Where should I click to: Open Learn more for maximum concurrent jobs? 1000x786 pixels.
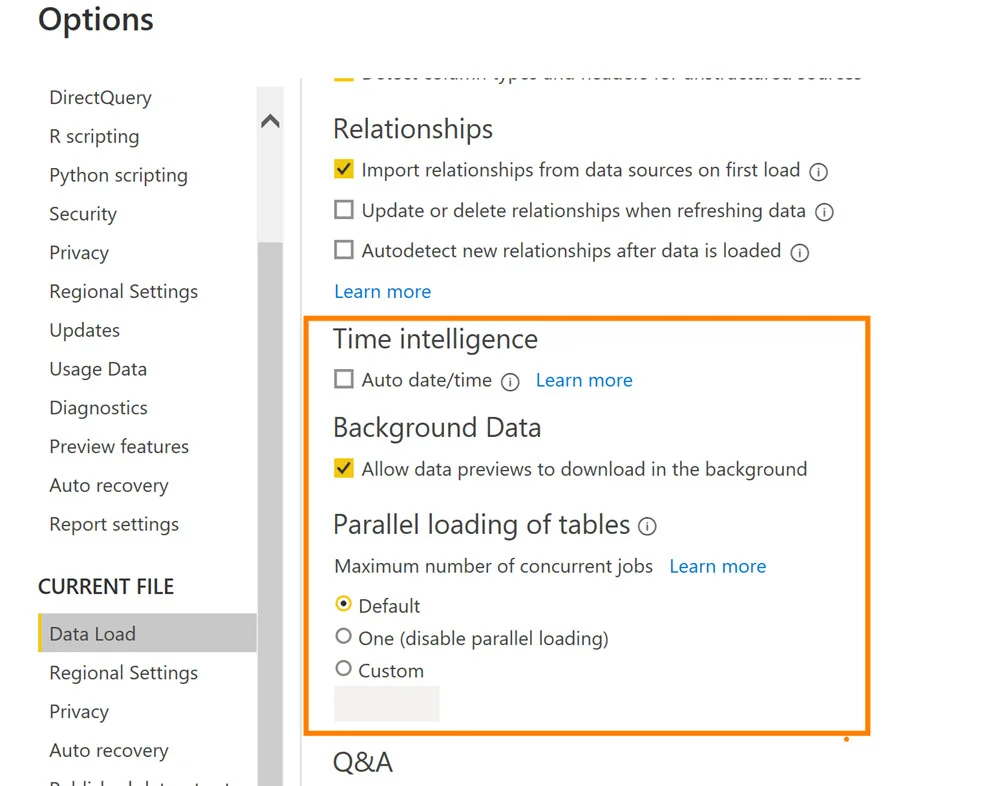point(717,567)
